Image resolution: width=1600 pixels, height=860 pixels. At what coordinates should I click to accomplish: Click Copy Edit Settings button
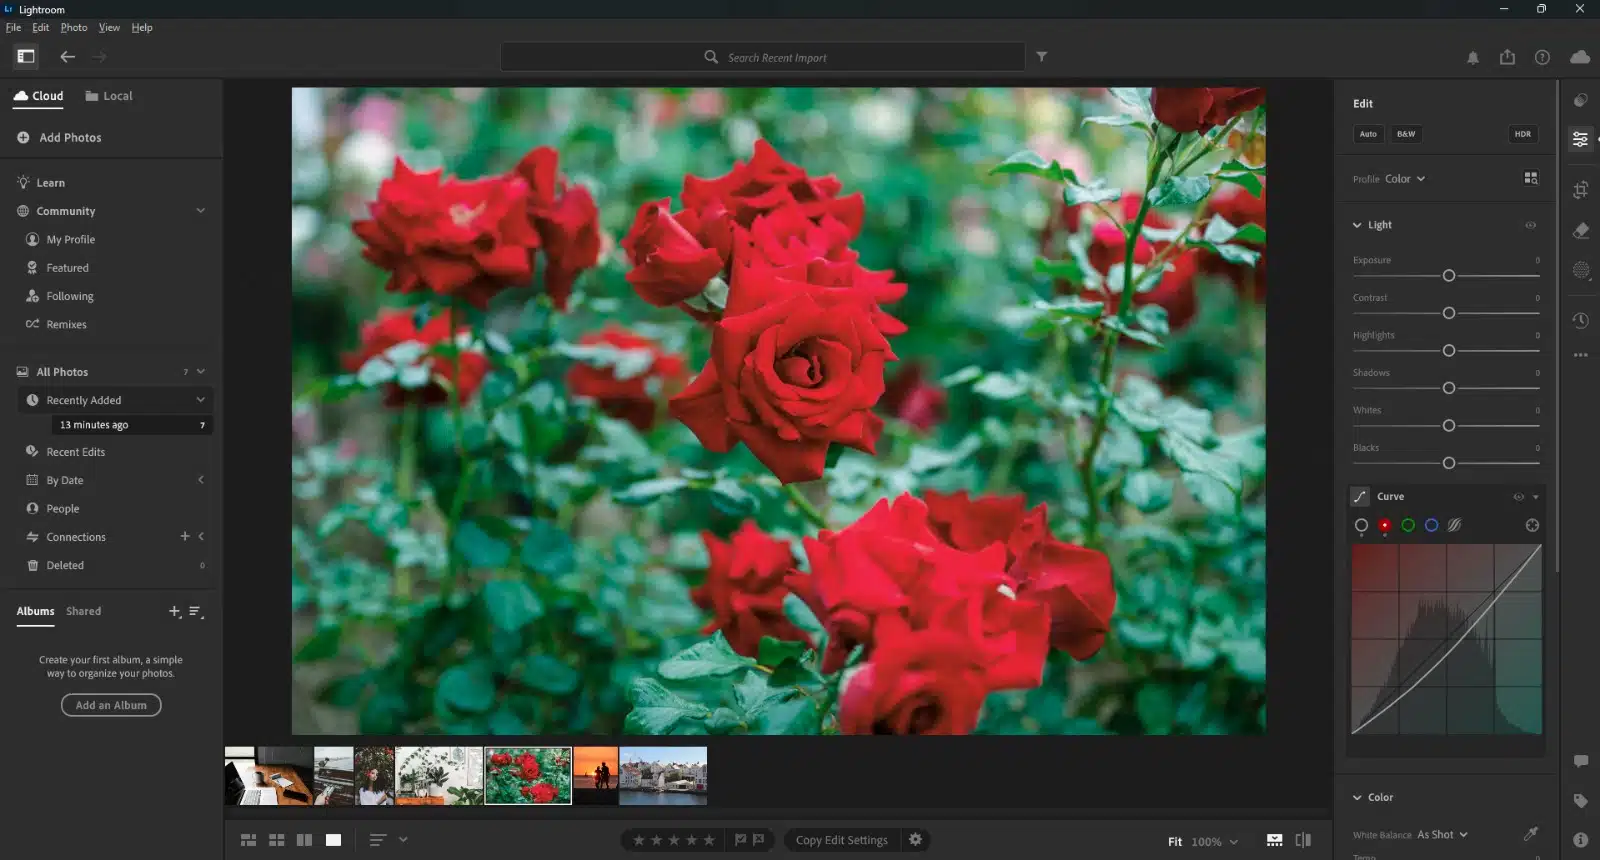[841, 840]
